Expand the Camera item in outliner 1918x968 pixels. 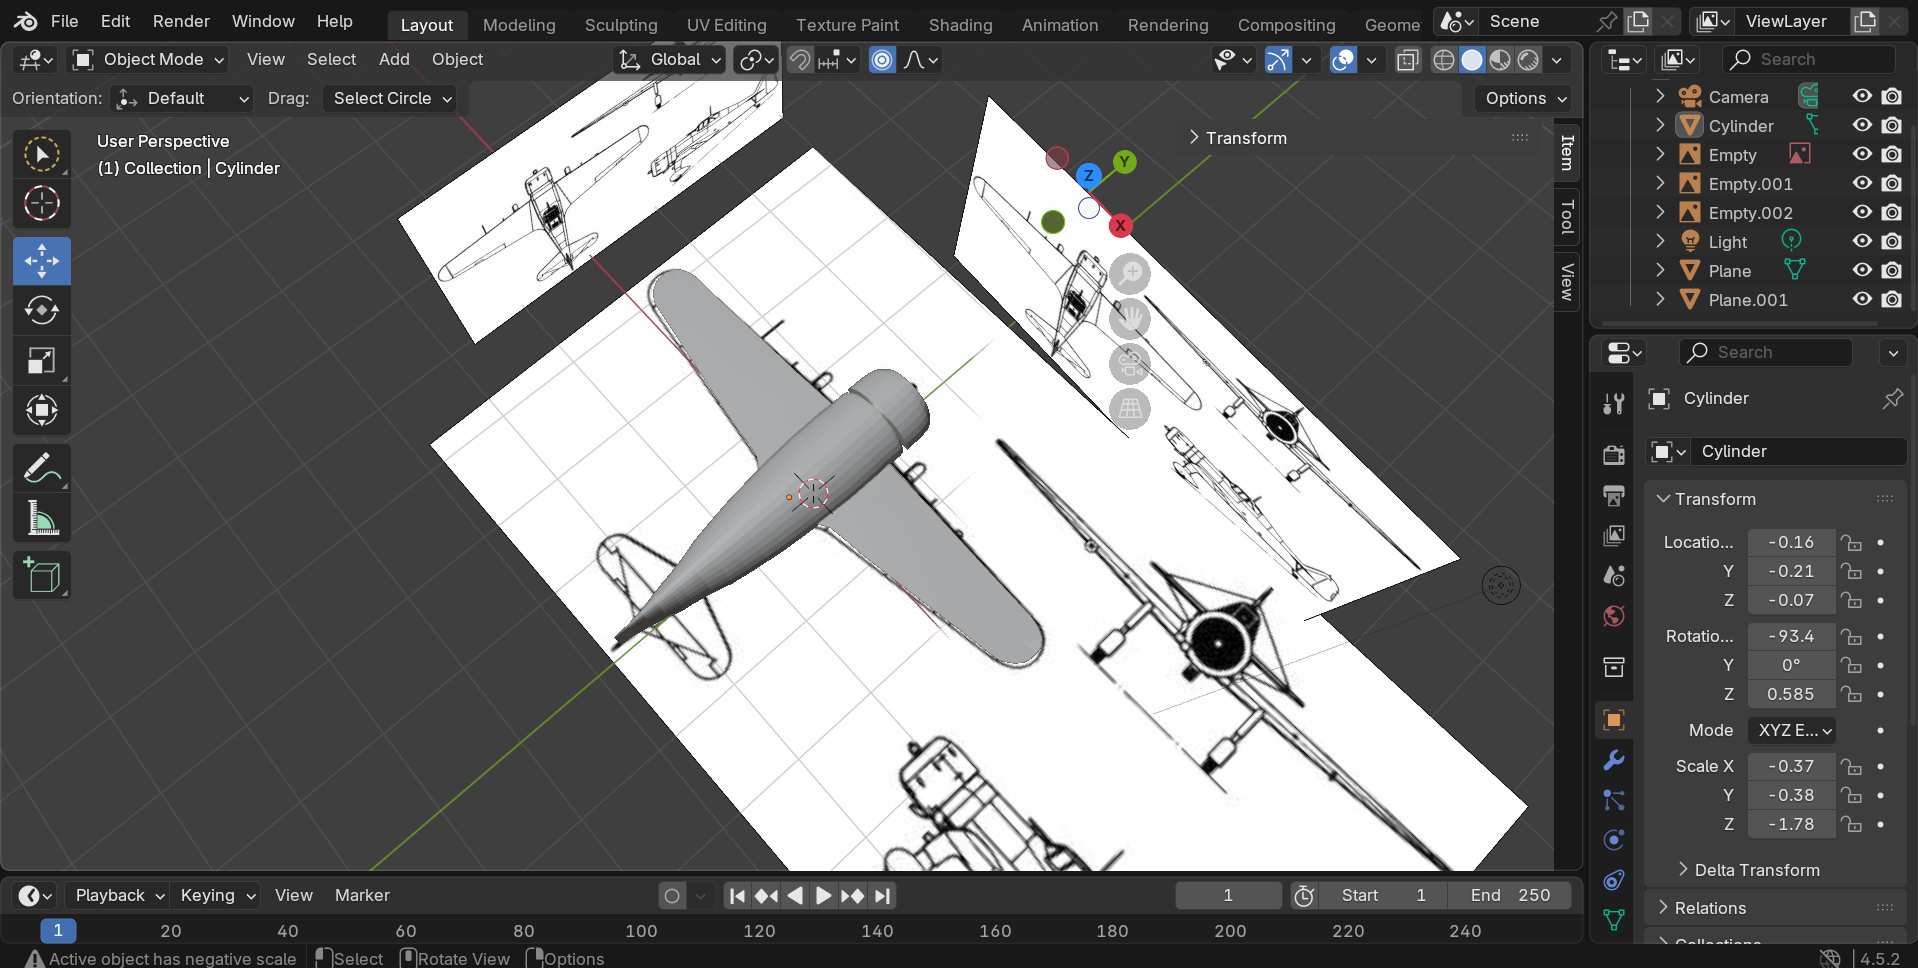[x=1660, y=96]
